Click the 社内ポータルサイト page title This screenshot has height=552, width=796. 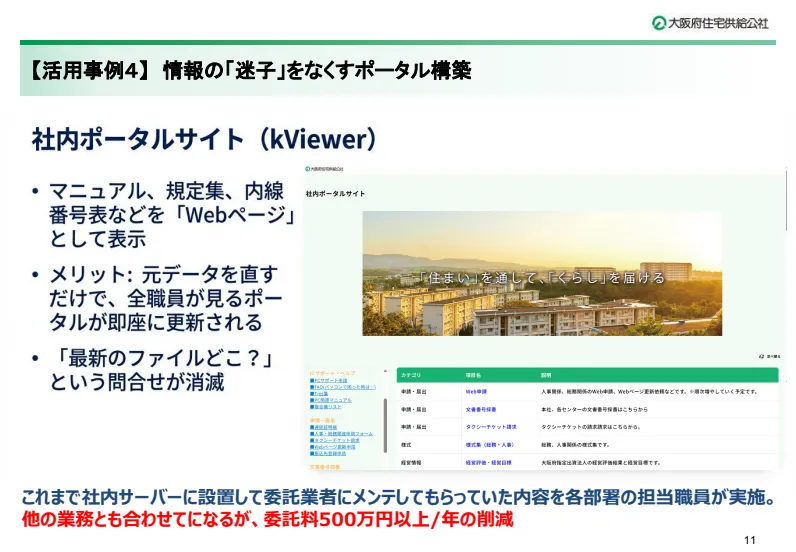(x=335, y=193)
